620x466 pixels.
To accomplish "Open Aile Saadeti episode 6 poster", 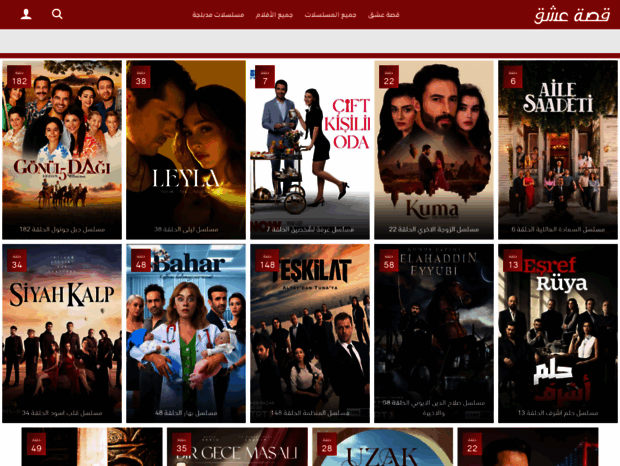I will pos(558,150).
